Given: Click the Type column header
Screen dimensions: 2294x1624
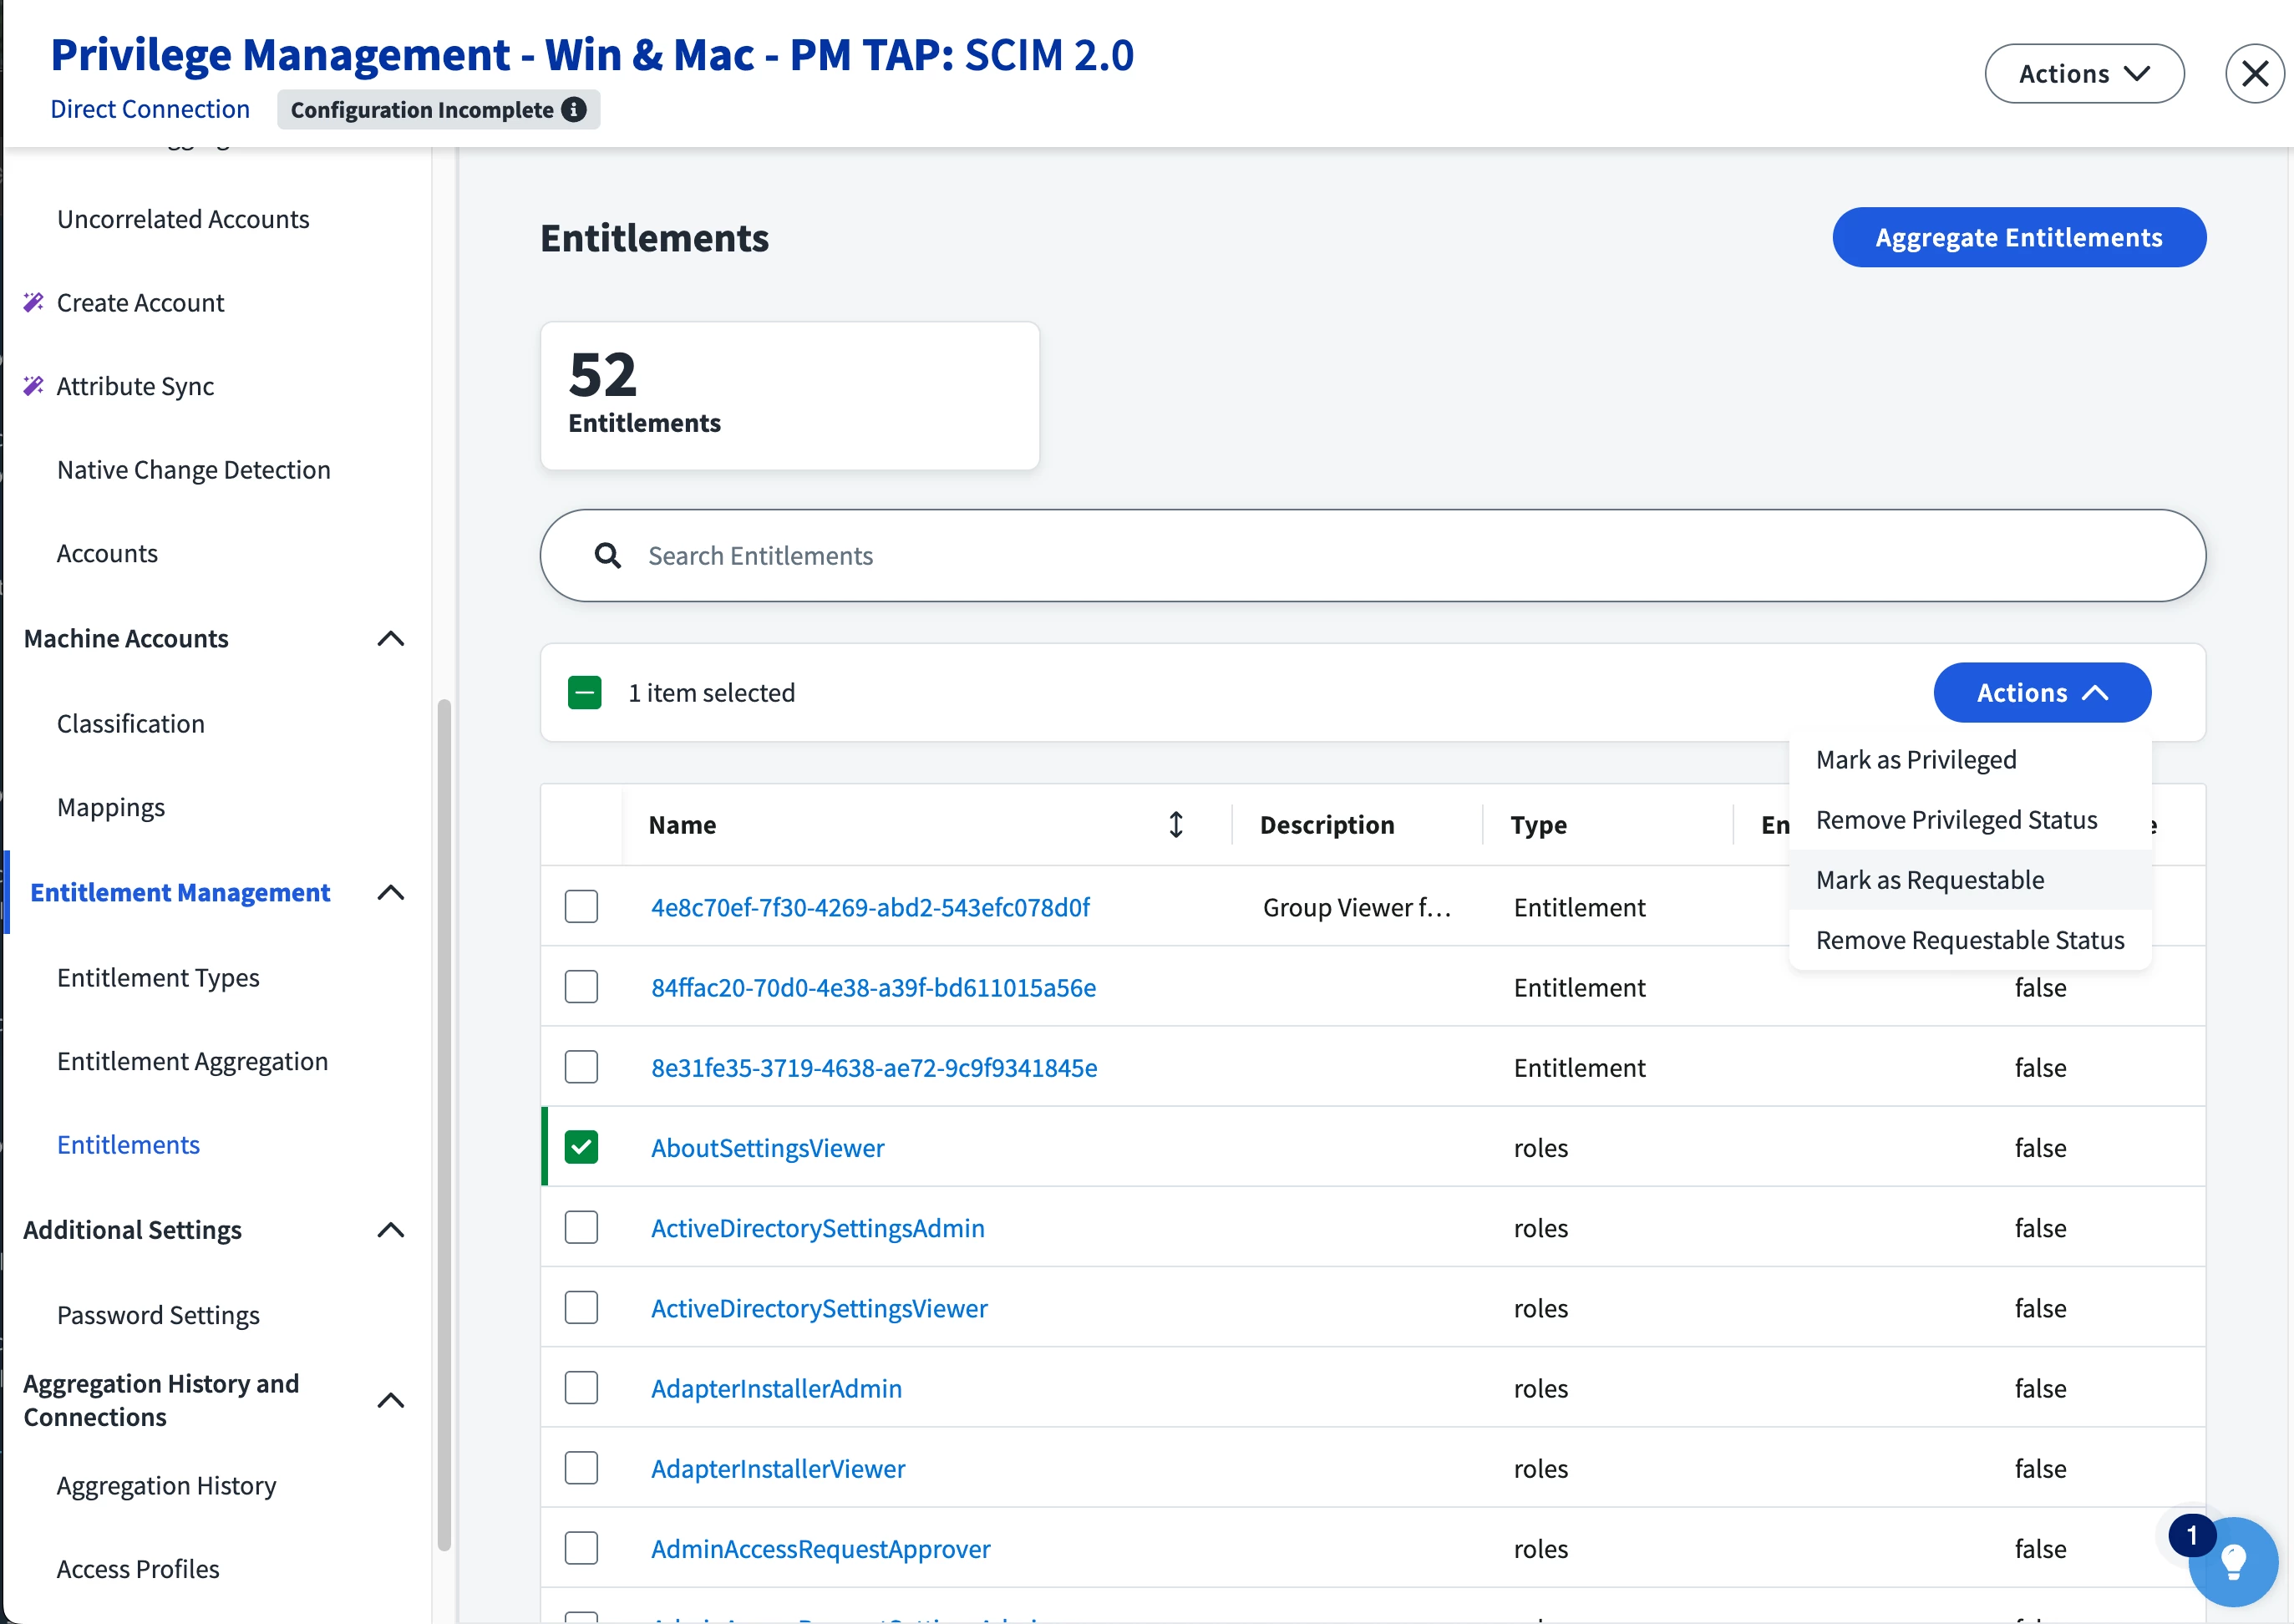Looking at the screenshot, I should click(x=1538, y=825).
